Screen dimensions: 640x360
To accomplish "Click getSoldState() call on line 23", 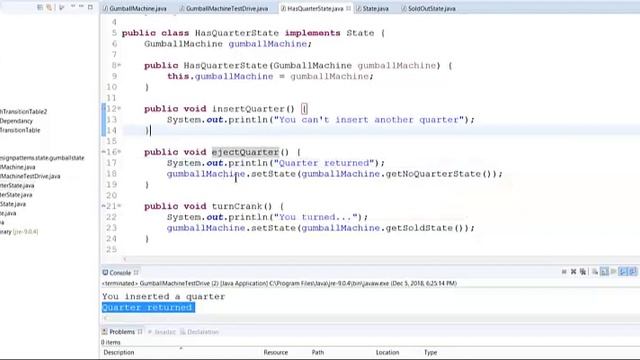I will click(424, 228).
